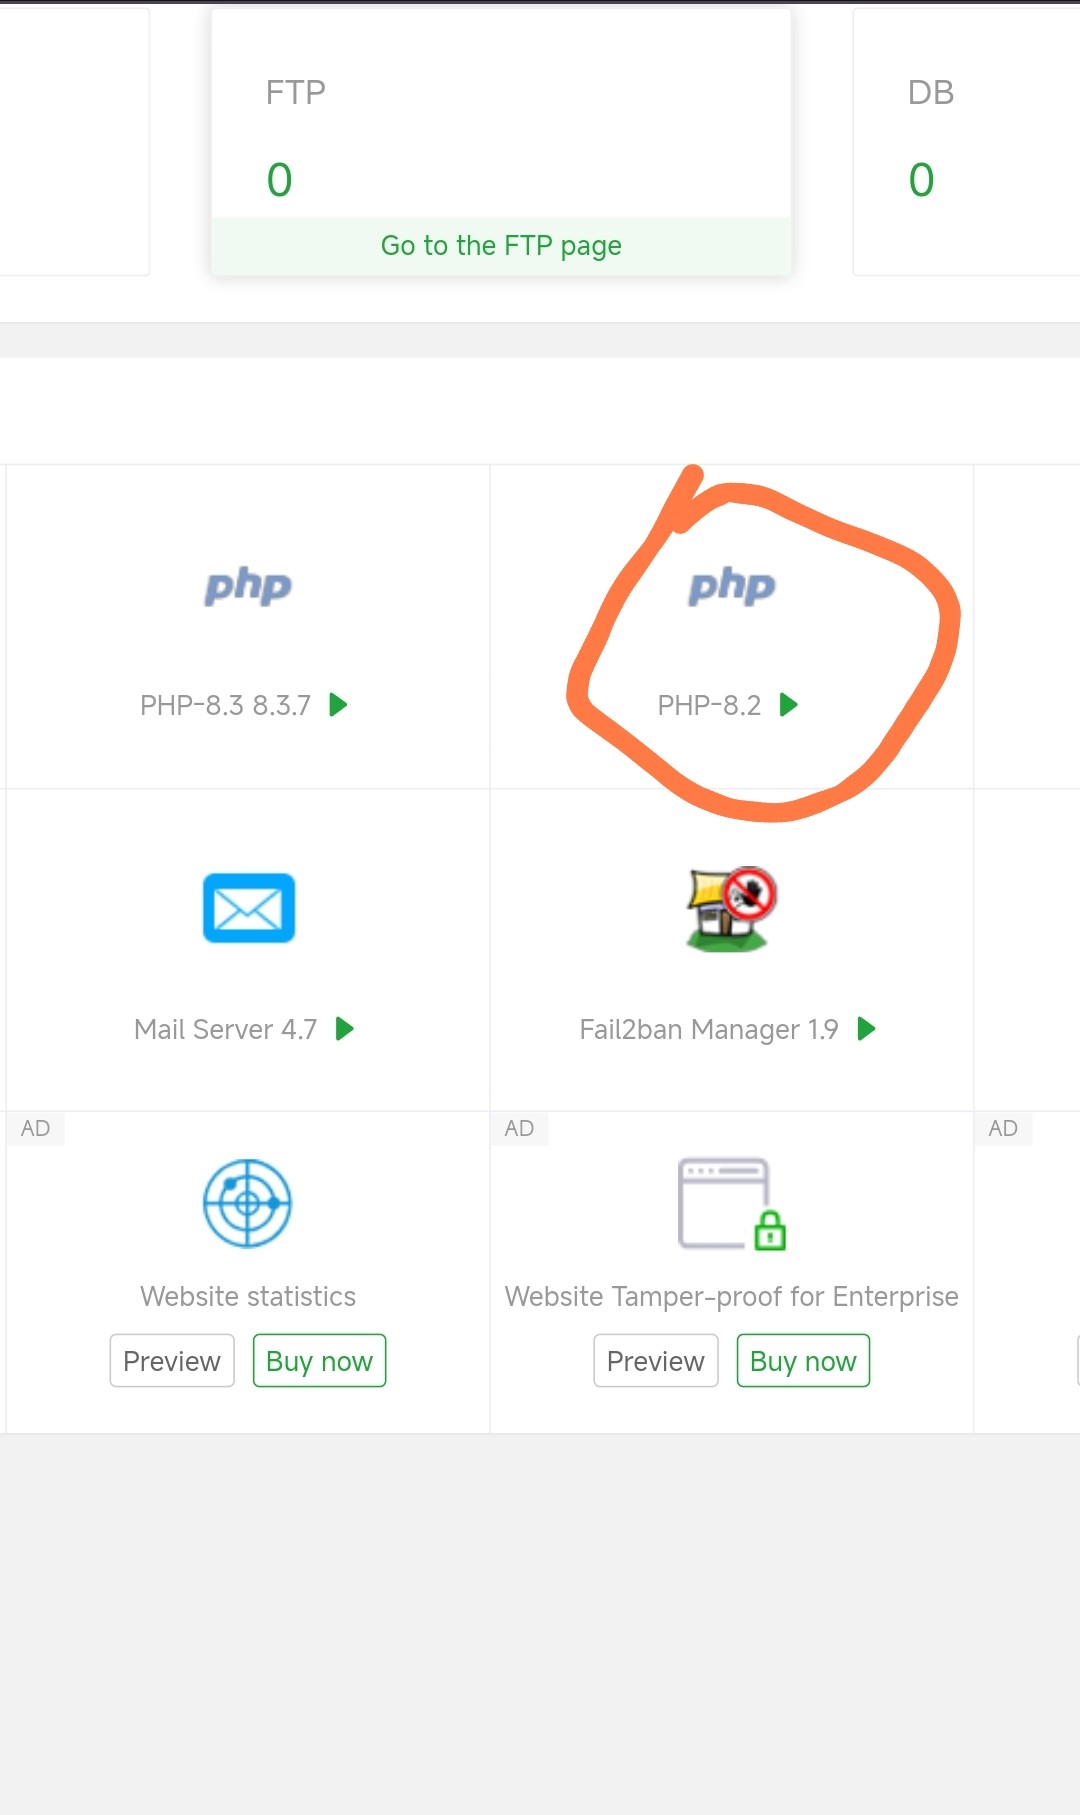
Task: Buy the Website statistics plugin now
Action: [319, 1361]
